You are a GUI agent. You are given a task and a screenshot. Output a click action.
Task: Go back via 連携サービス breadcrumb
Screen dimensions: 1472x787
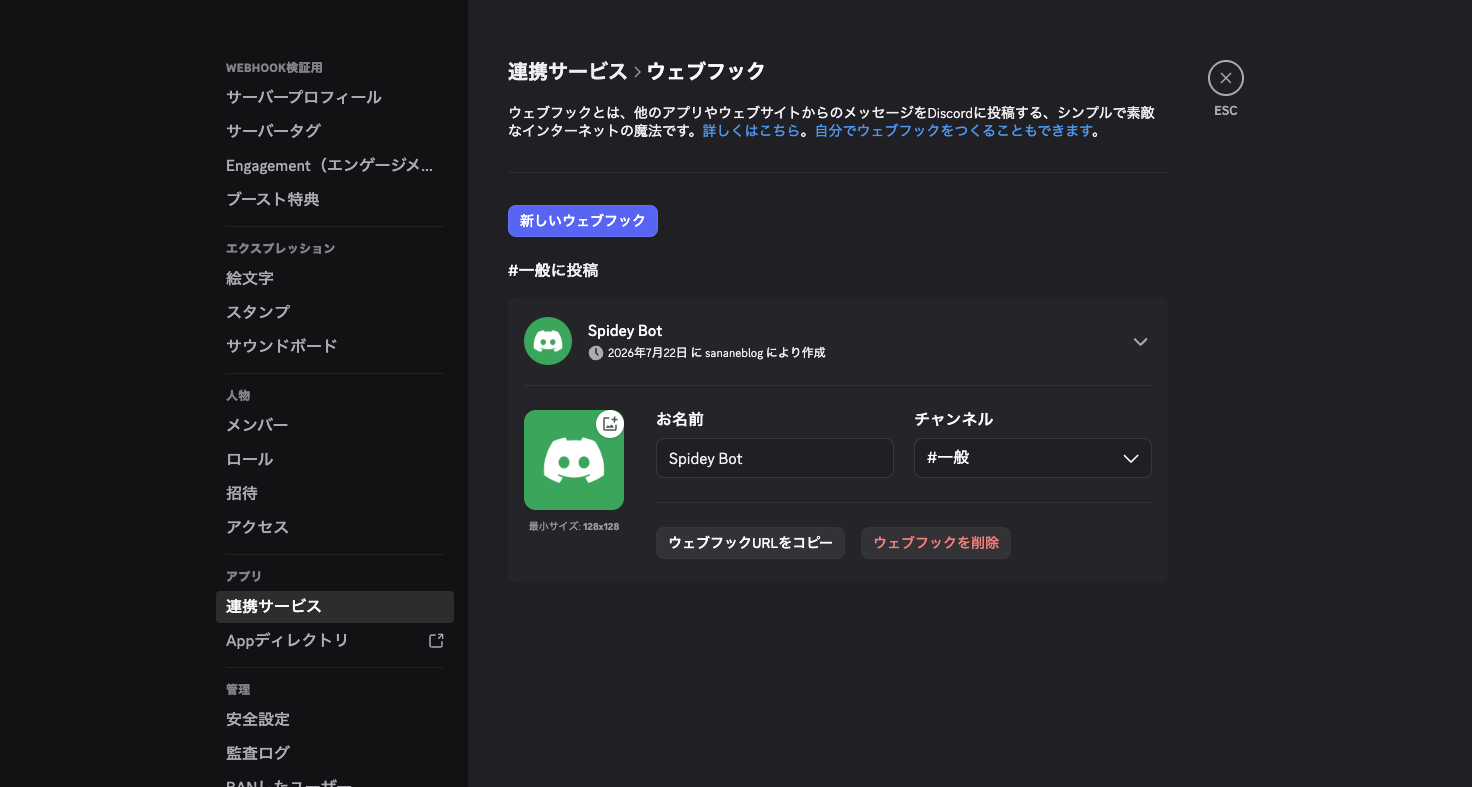click(568, 71)
